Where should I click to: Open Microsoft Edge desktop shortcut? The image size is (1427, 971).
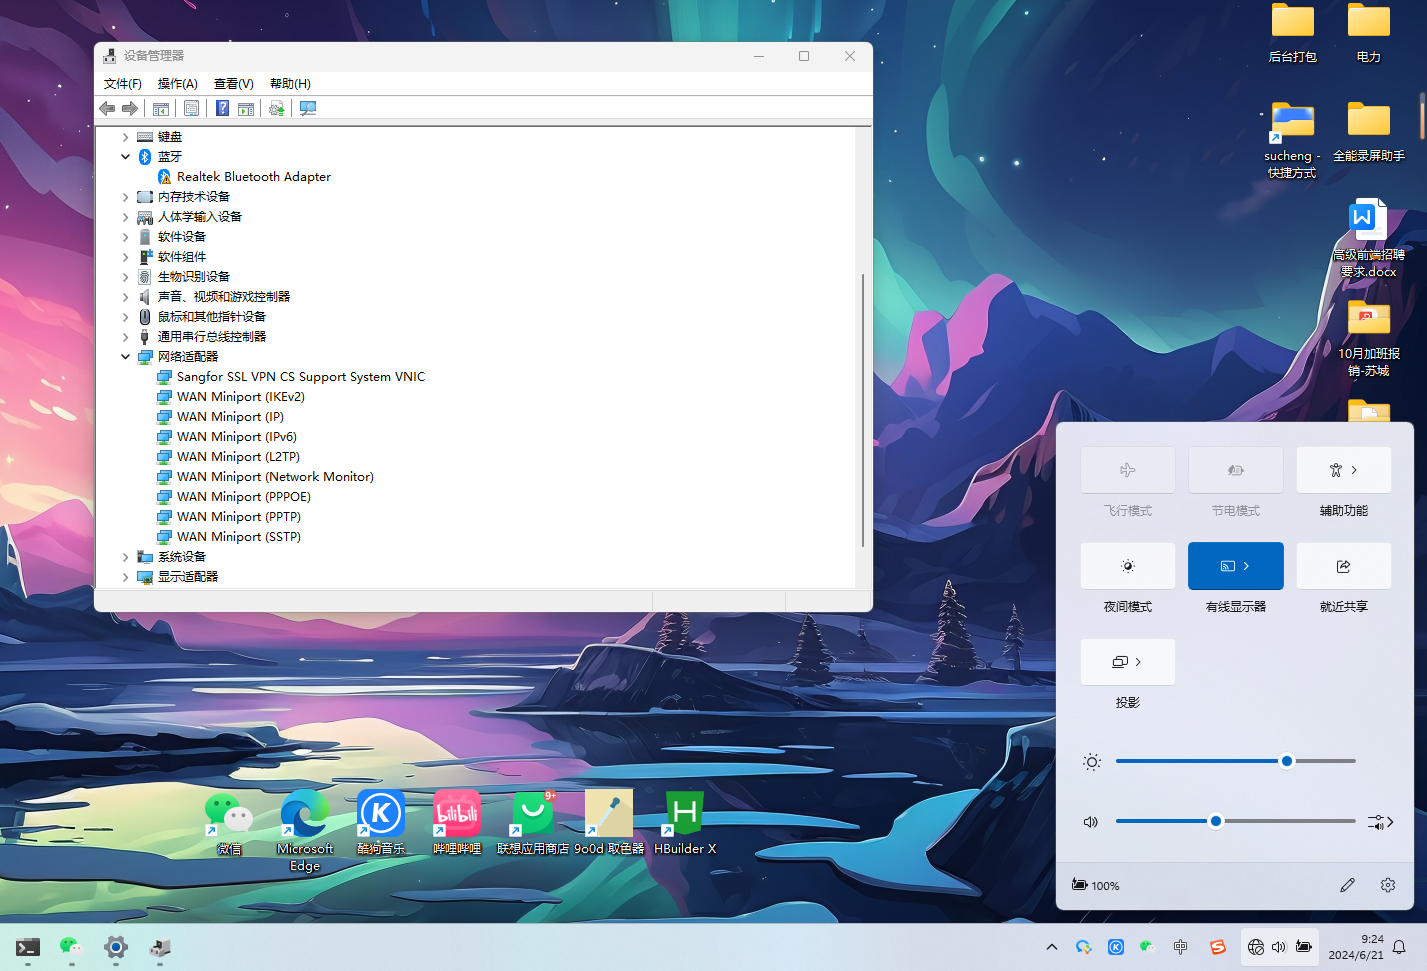click(305, 831)
